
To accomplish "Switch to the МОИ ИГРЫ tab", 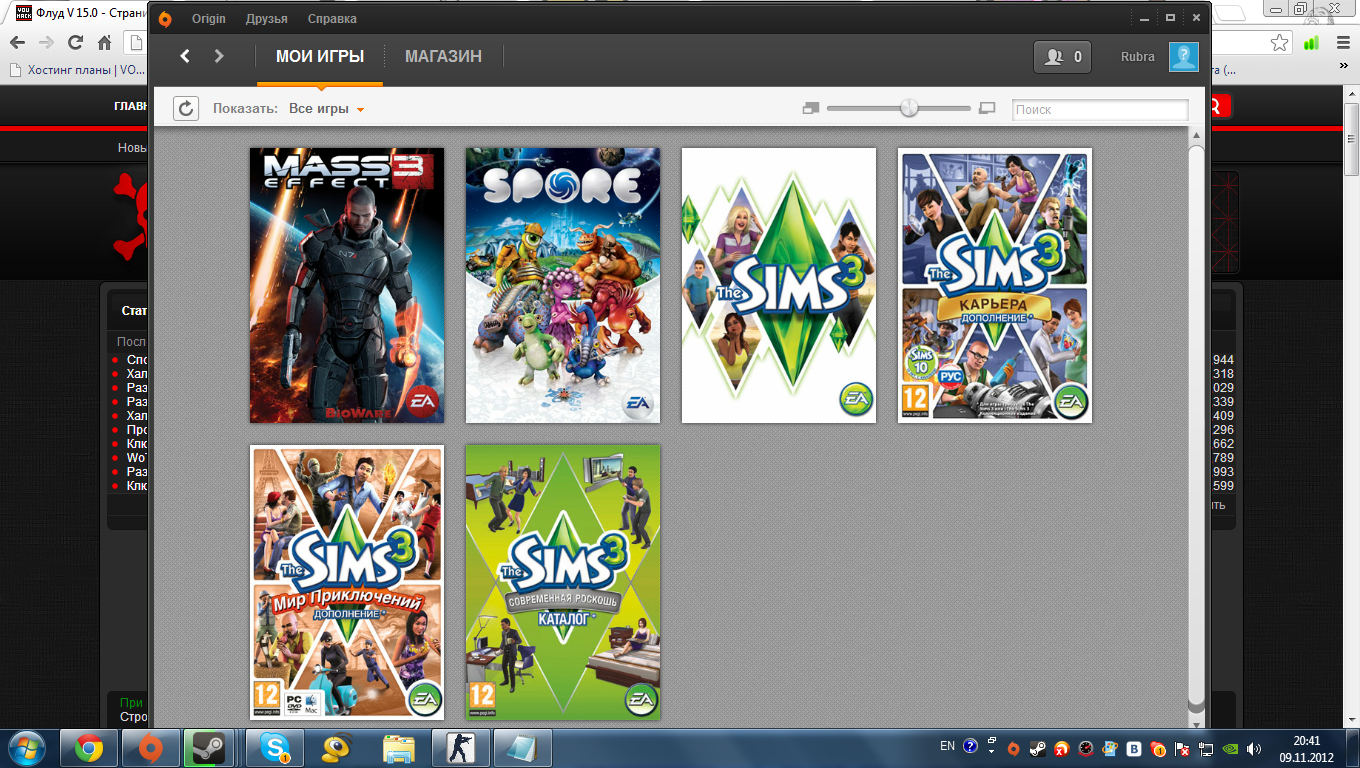I will (x=320, y=57).
